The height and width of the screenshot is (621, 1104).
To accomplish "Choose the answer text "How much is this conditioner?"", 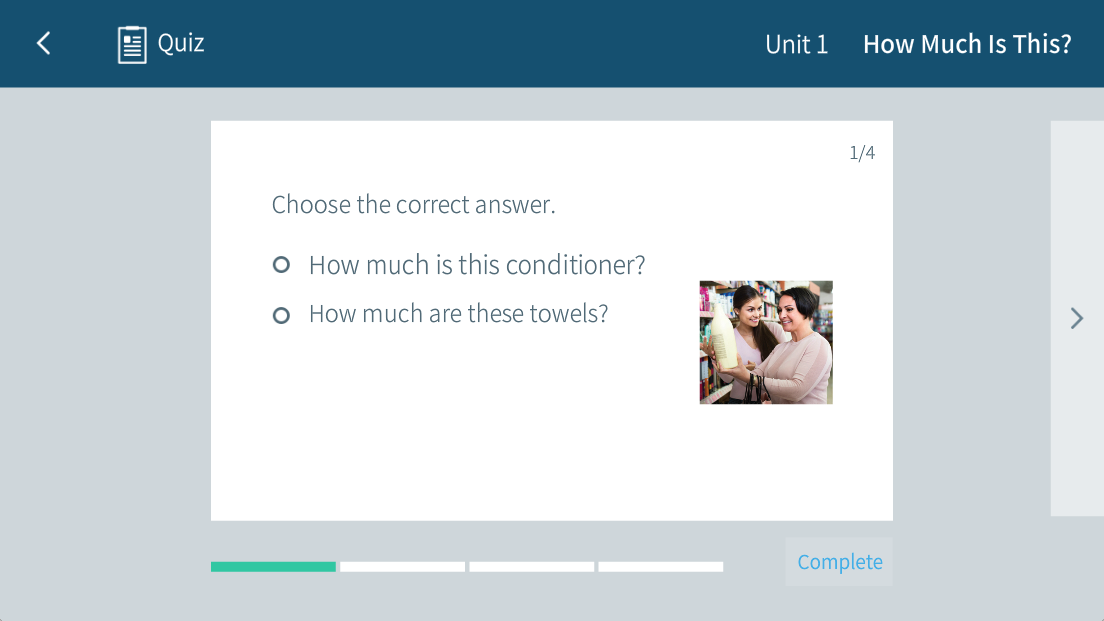I will pyautogui.click(x=477, y=265).
